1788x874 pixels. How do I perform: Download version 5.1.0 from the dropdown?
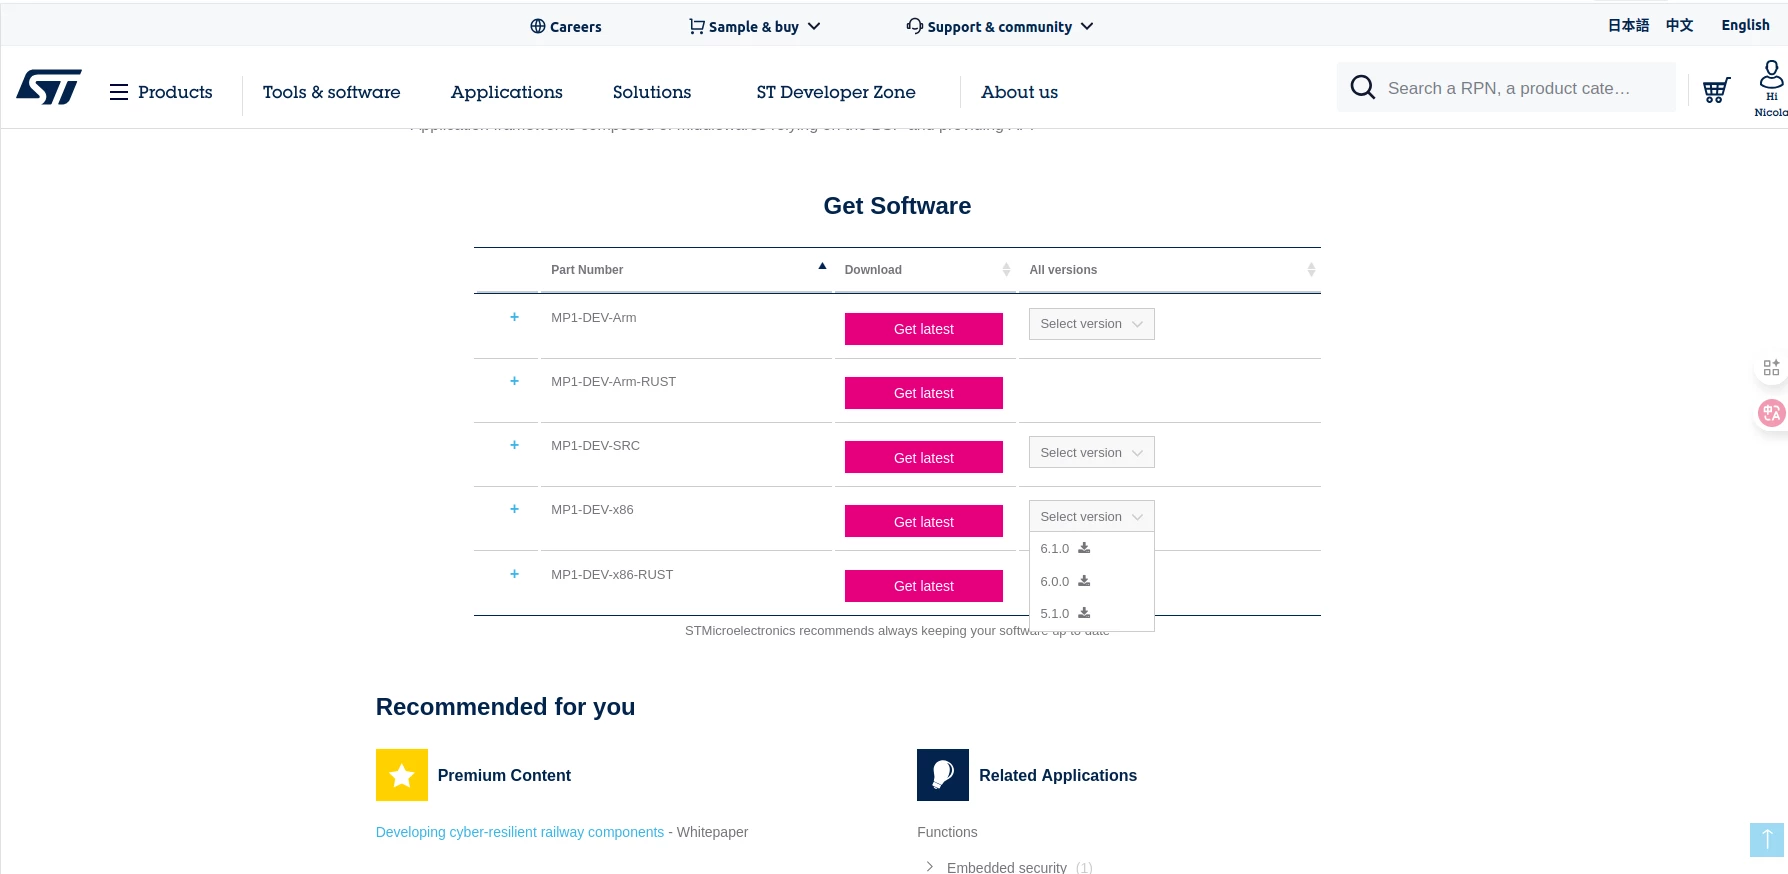click(x=1084, y=613)
